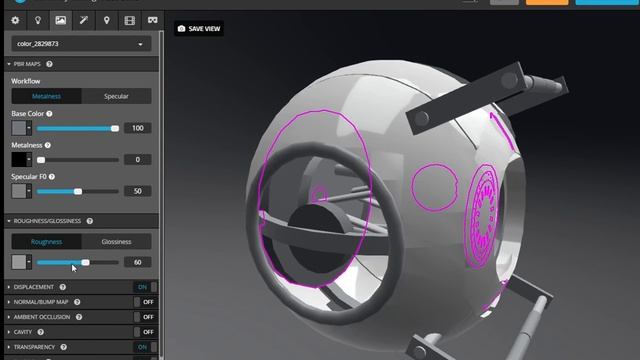Select the materials image tab
The height and width of the screenshot is (360, 640).
click(60, 20)
